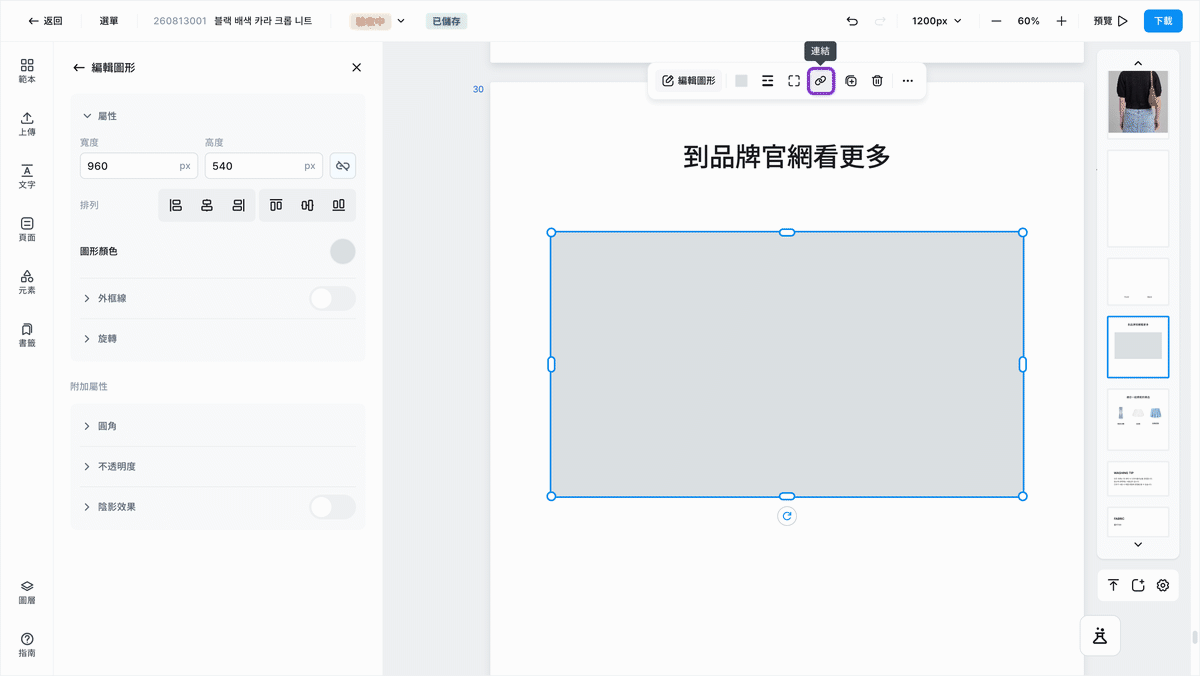1200x676 pixels.
Task: Align shape to left edge
Action: point(176,205)
